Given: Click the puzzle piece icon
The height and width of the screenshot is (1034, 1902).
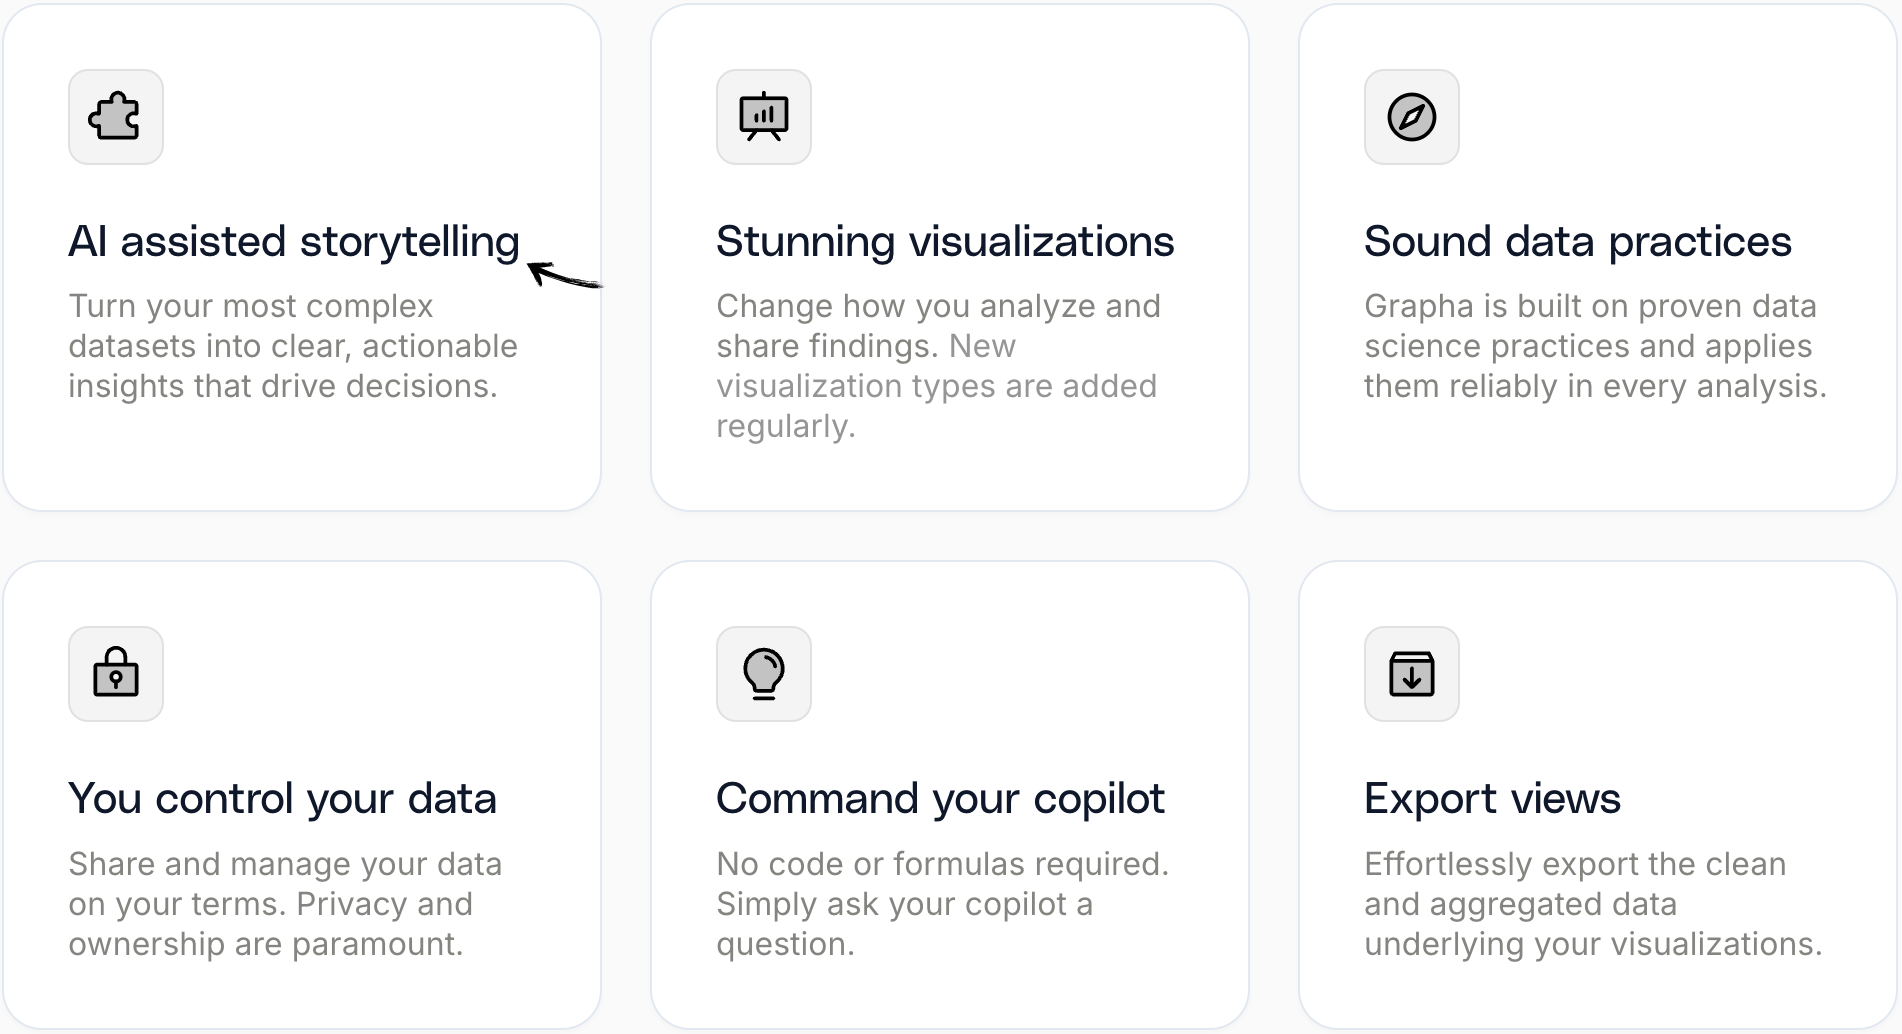Looking at the screenshot, I should point(115,117).
